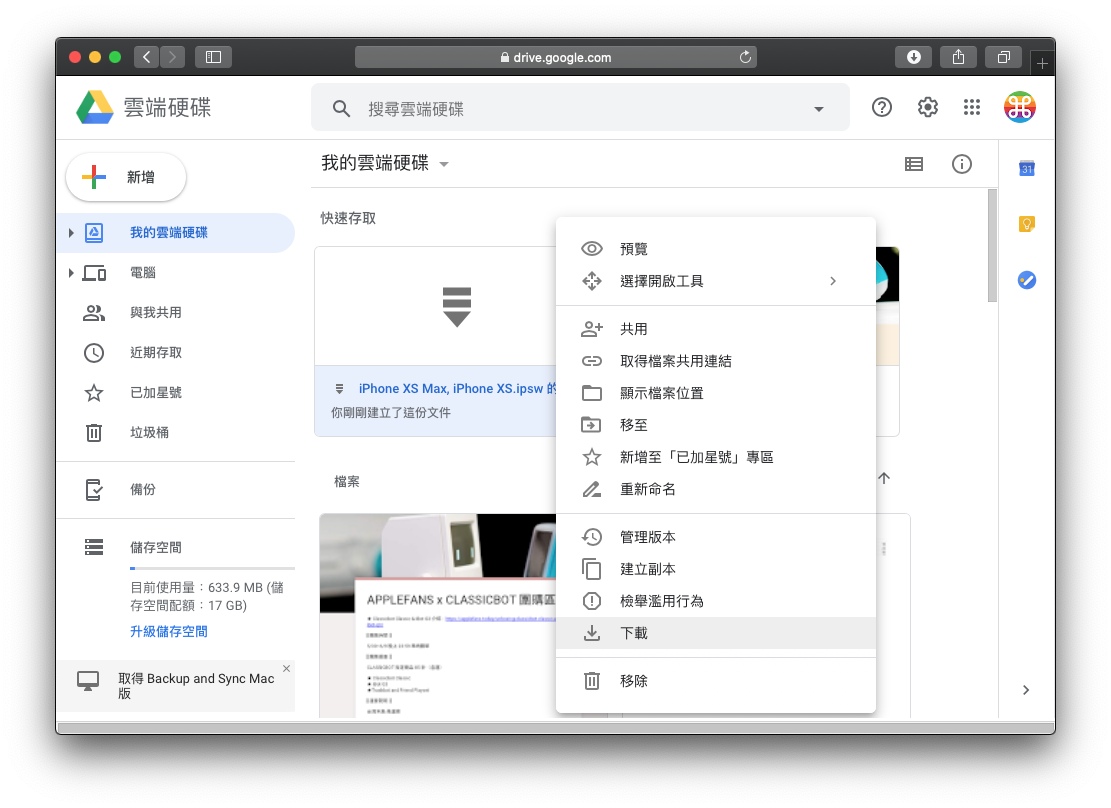
Task: Open the help question mark icon
Action: pyautogui.click(x=881, y=107)
